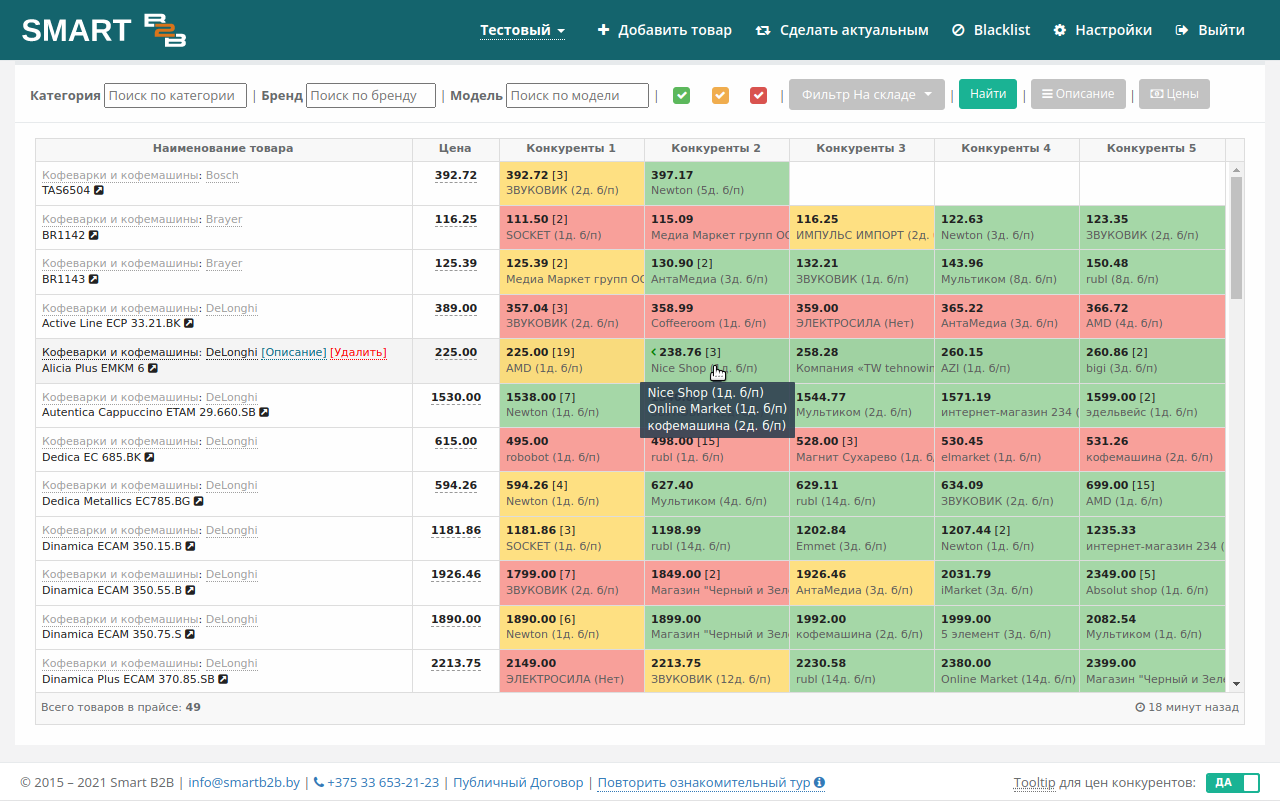Viewport: 1280px width, 801px height.
Task: Focus the category search field
Action: pos(175,95)
